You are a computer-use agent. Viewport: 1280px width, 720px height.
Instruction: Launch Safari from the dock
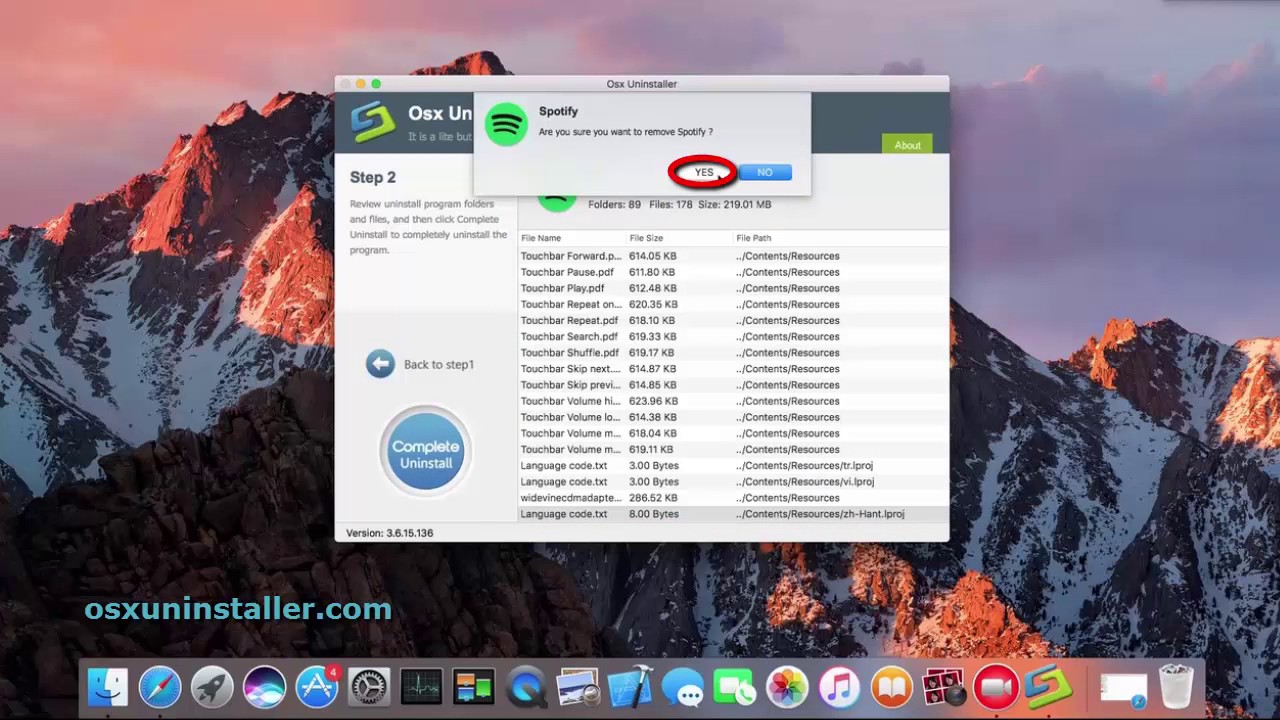click(160, 687)
